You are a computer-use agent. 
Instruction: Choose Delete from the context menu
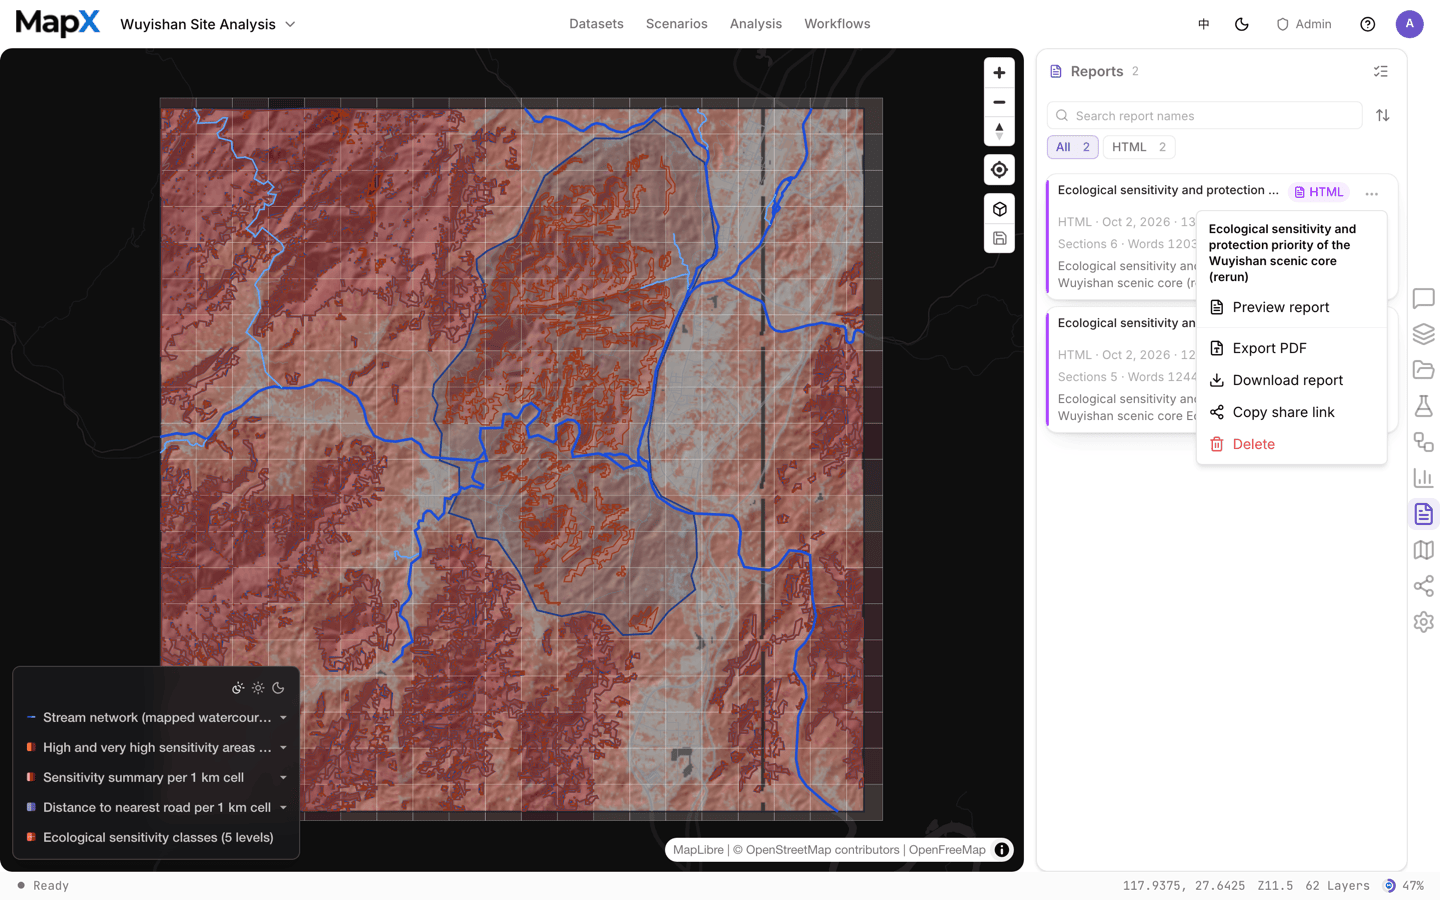coord(1291,444)
